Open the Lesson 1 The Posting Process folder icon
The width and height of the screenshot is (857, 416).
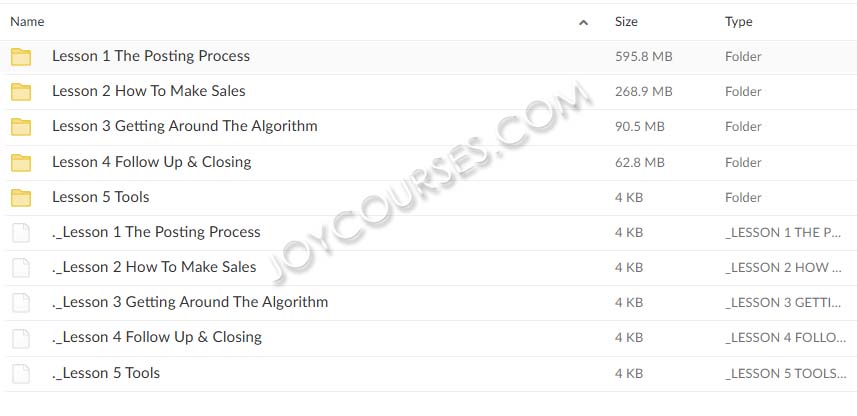21,57
